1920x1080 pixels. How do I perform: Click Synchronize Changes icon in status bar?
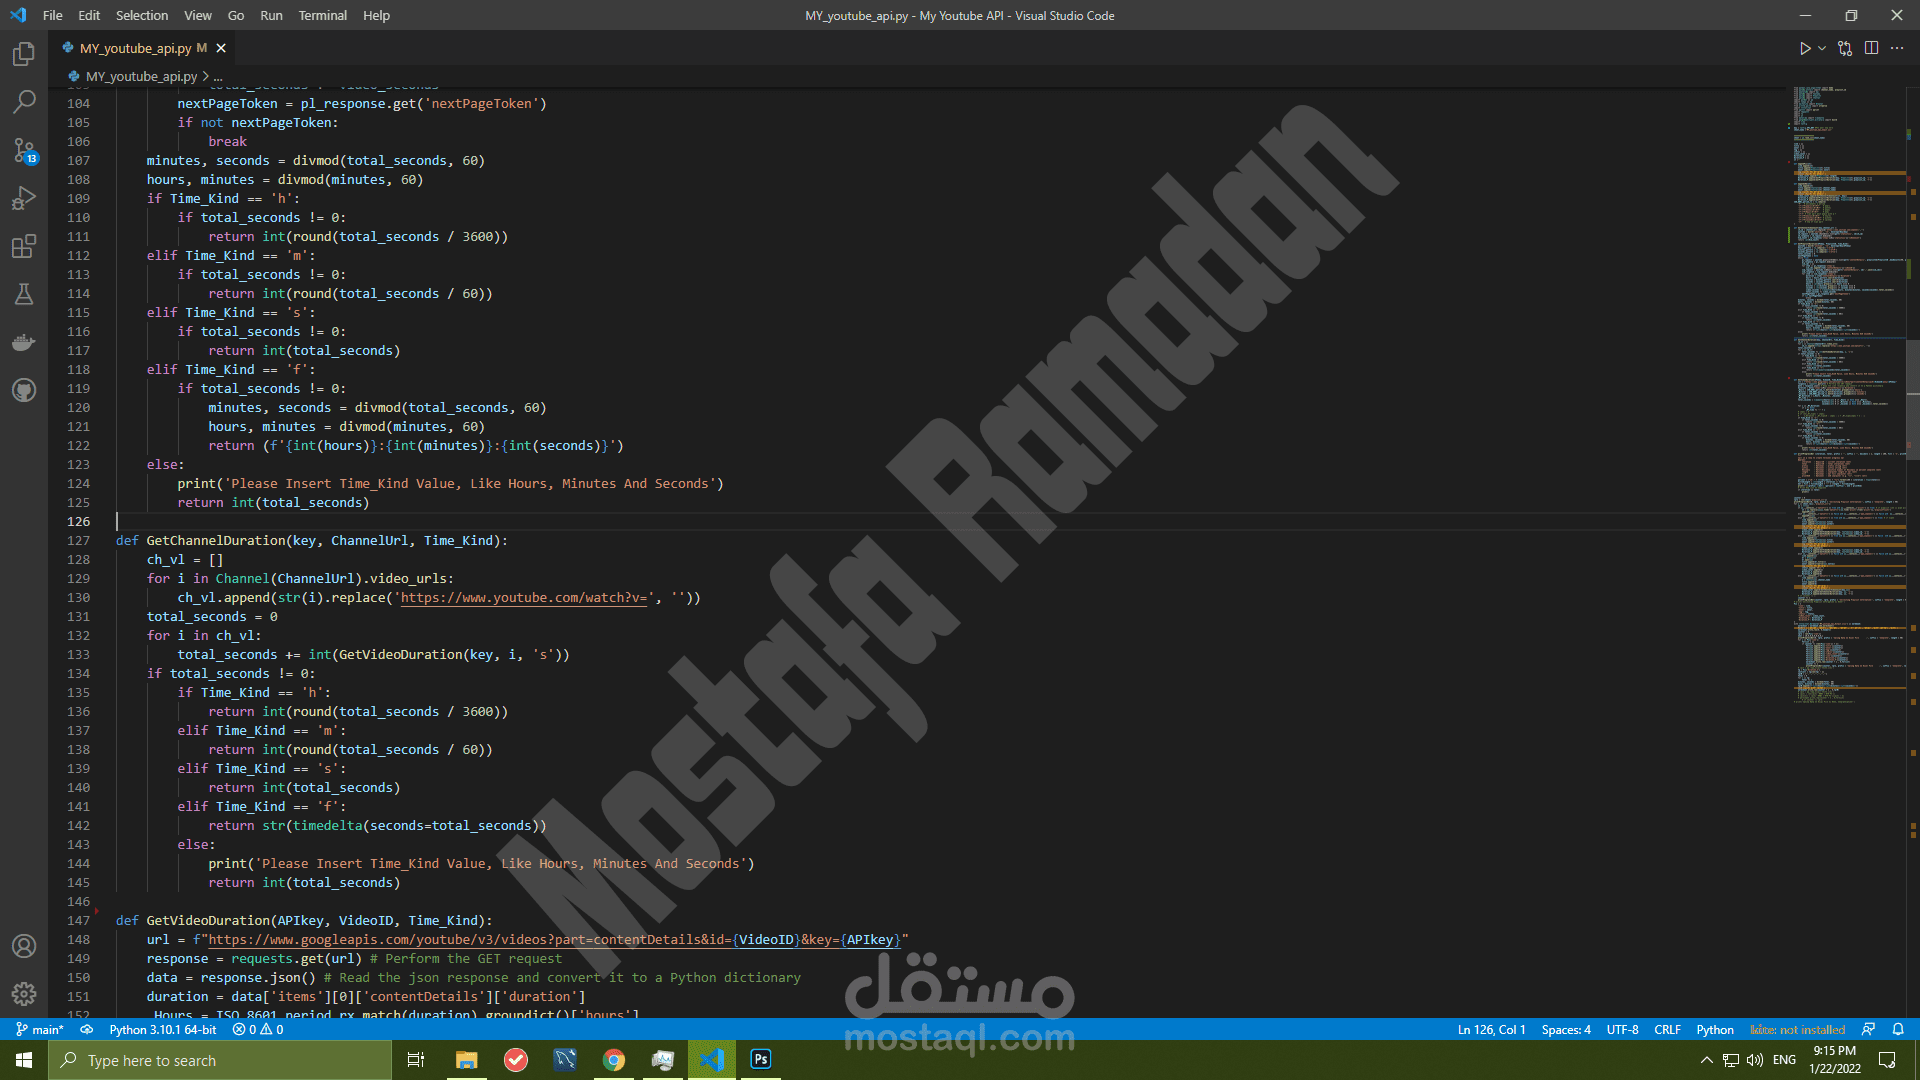87,1029
